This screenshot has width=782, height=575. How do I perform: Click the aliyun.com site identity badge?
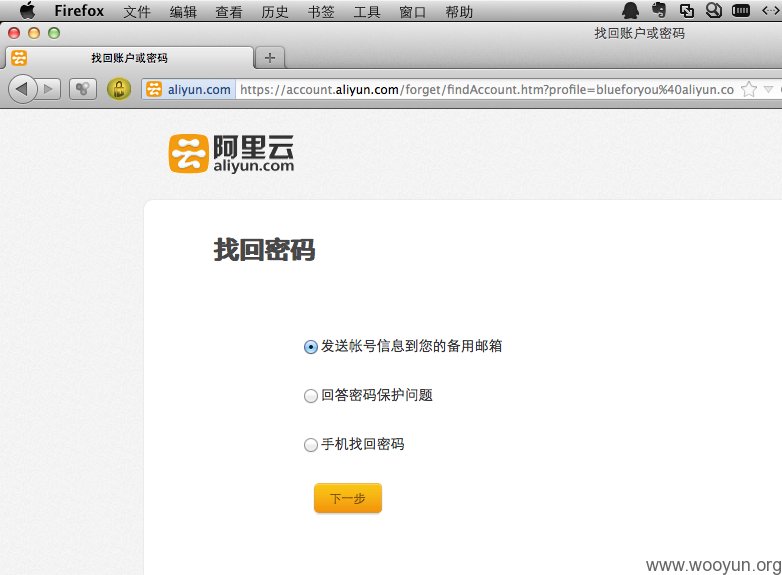click(189, 89)
